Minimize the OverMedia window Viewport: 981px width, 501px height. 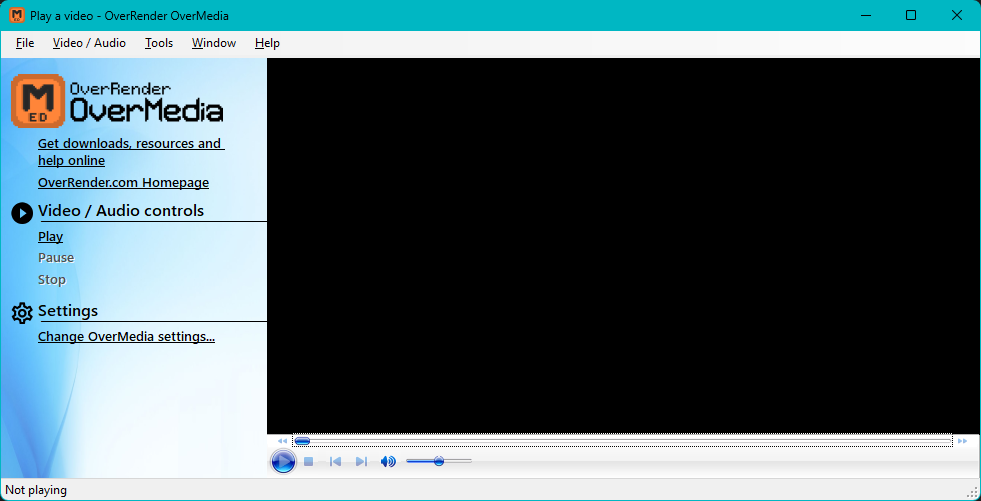pyautogui.click(x=866, y=15)
